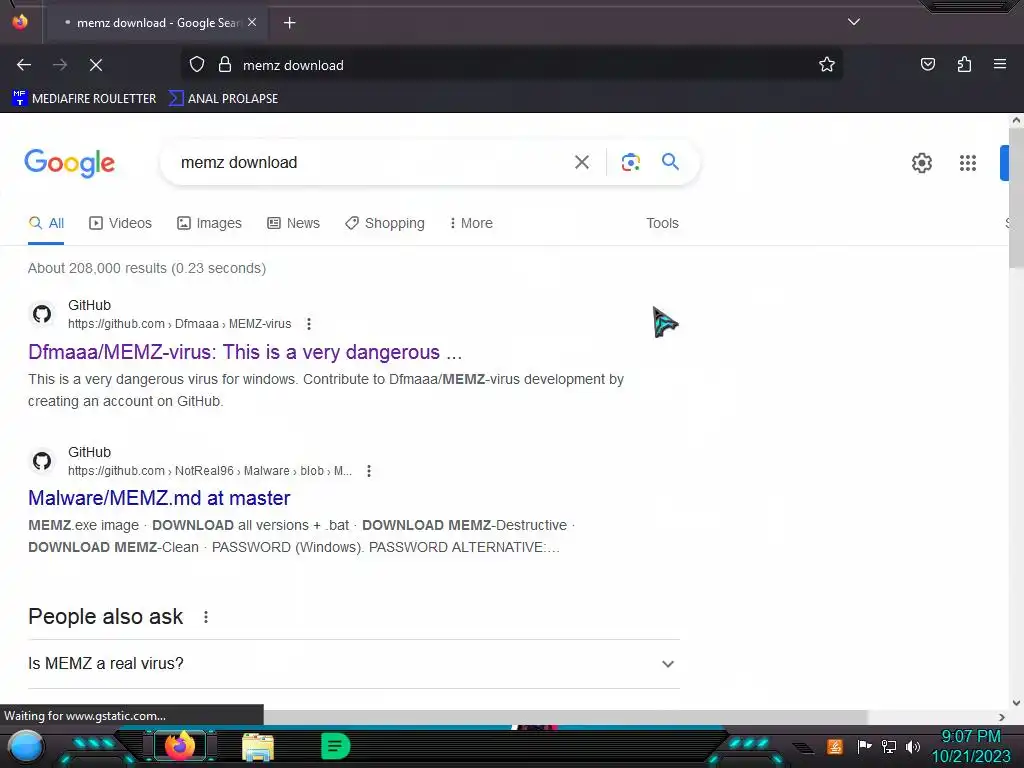Click the scroll up arrow
This screenshot has width=1024, height=768.
point(1016,120)
